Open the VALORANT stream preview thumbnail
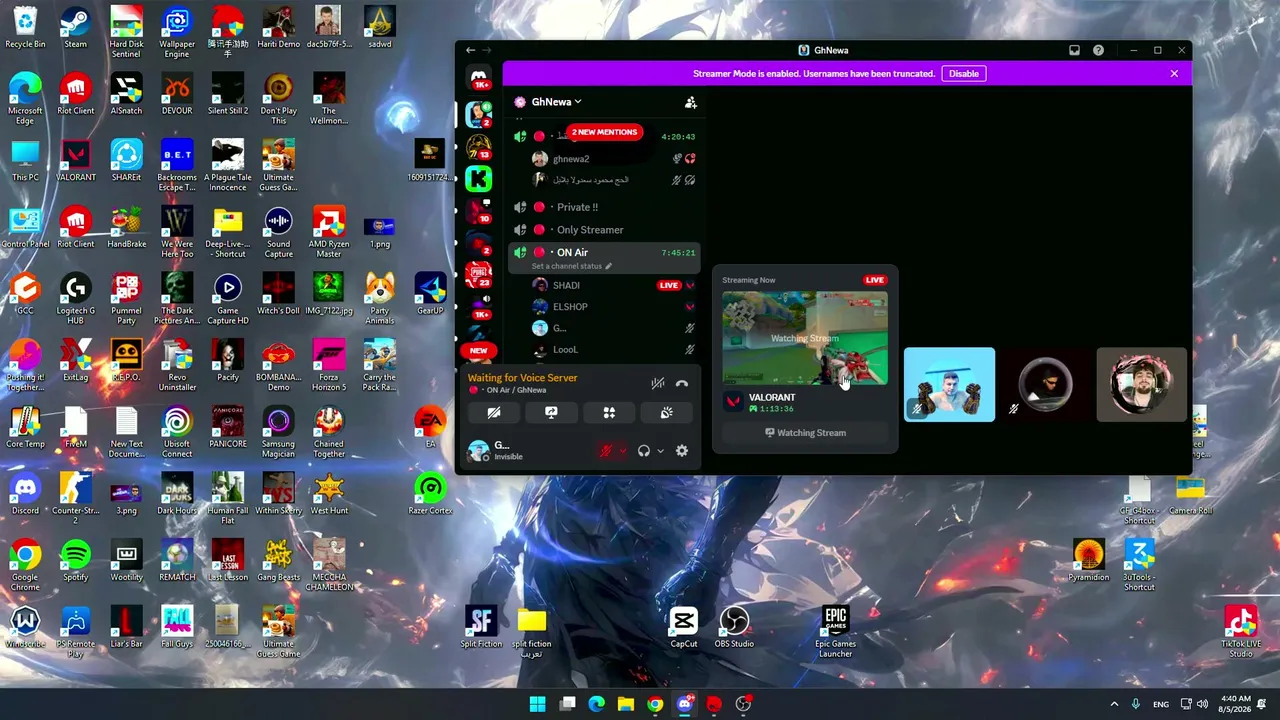 (x=805, y=338)
